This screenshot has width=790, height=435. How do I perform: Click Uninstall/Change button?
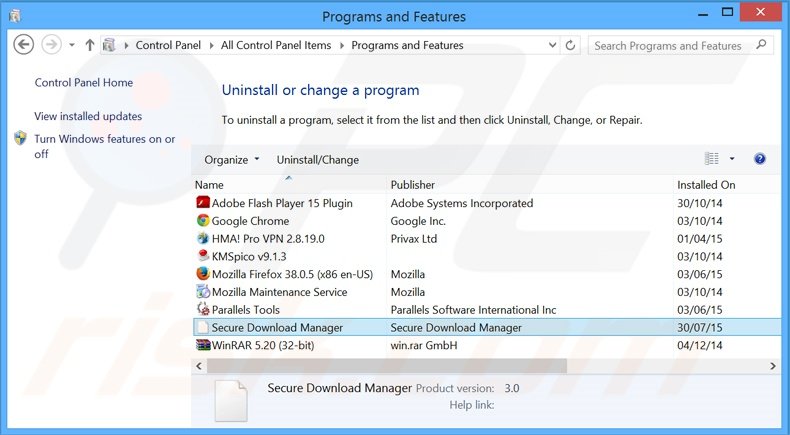click(318, 160)
